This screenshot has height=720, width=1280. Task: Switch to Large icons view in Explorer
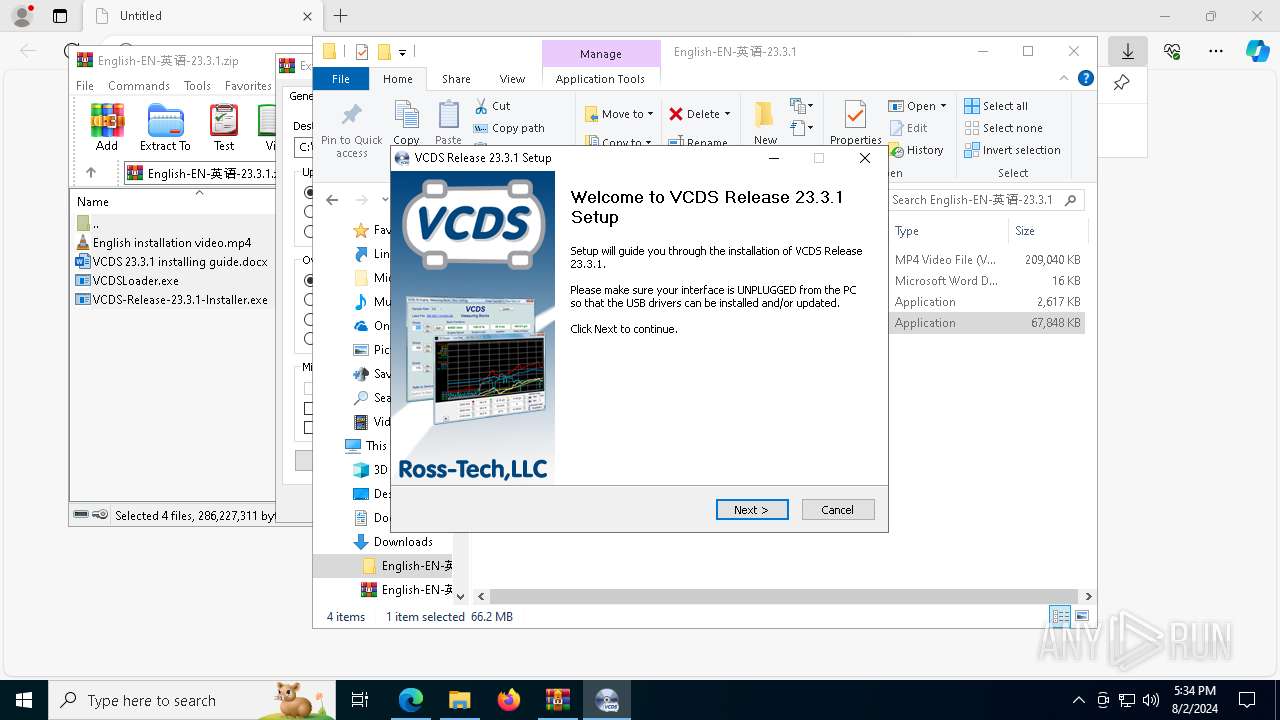click(1081, 616)
